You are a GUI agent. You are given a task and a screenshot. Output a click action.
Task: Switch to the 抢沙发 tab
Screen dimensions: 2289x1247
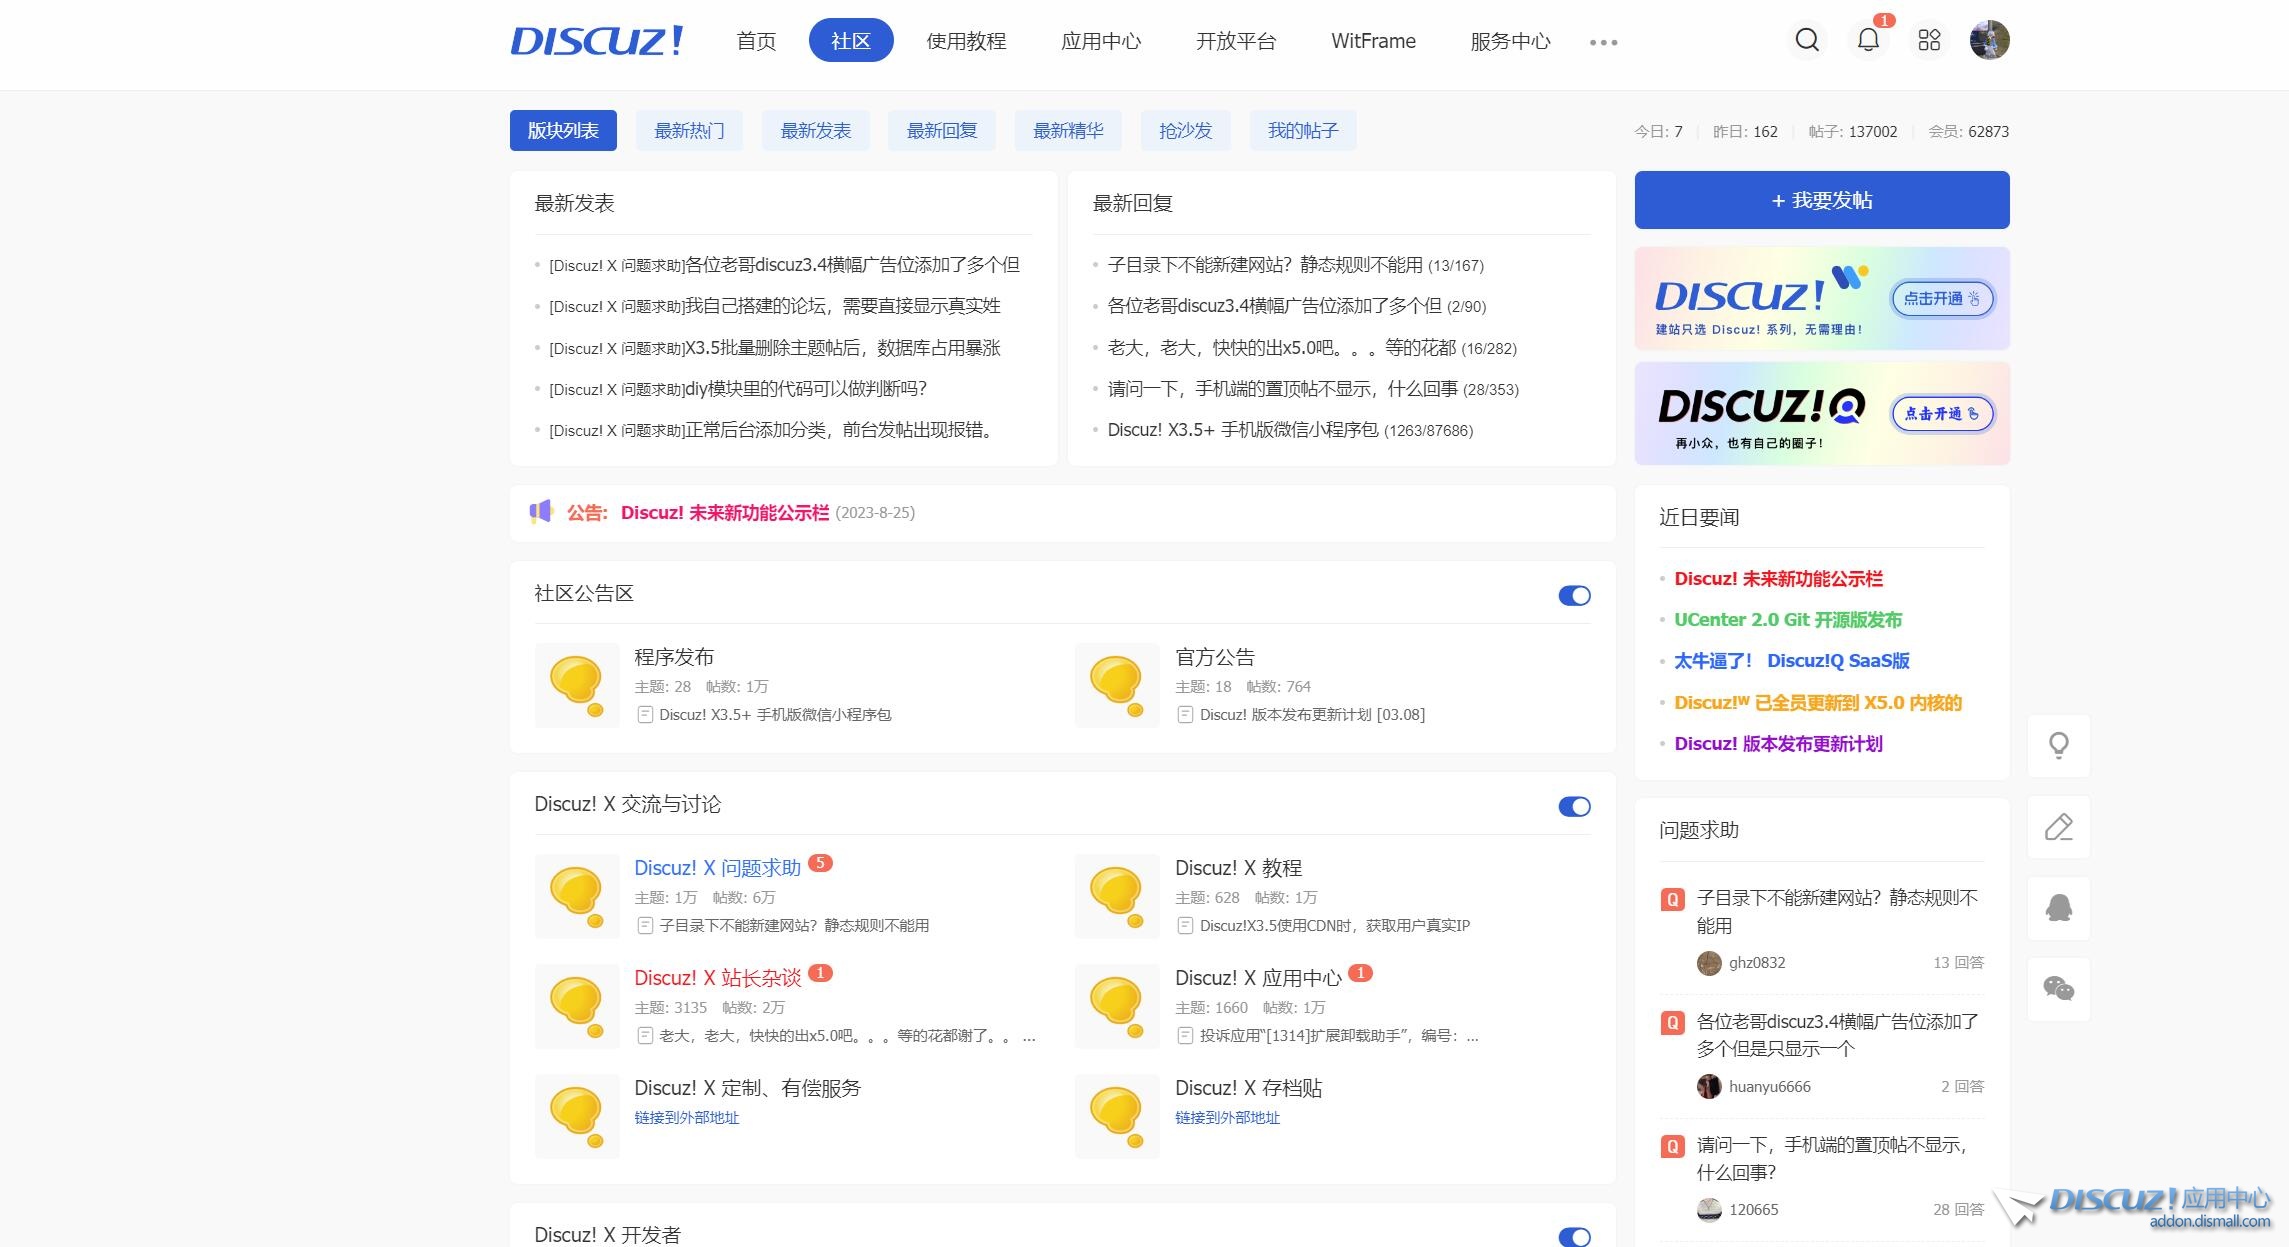1185,131
